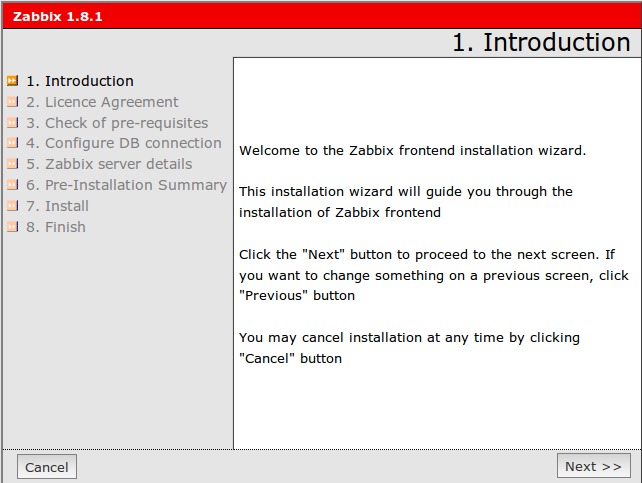642x483 pixels.
Task: Select the '8. Finish' step label
Action: pyautogui.click(x=56, y=227)
